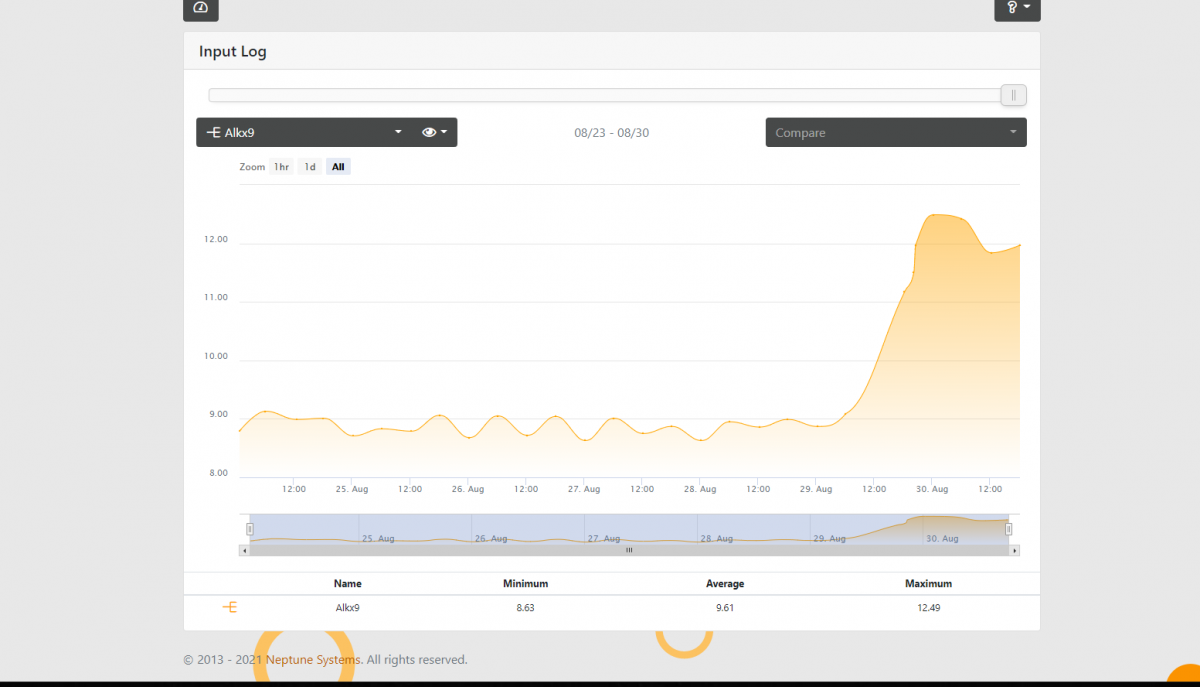Open the dashboard gauge icon button

click(200, 8)
